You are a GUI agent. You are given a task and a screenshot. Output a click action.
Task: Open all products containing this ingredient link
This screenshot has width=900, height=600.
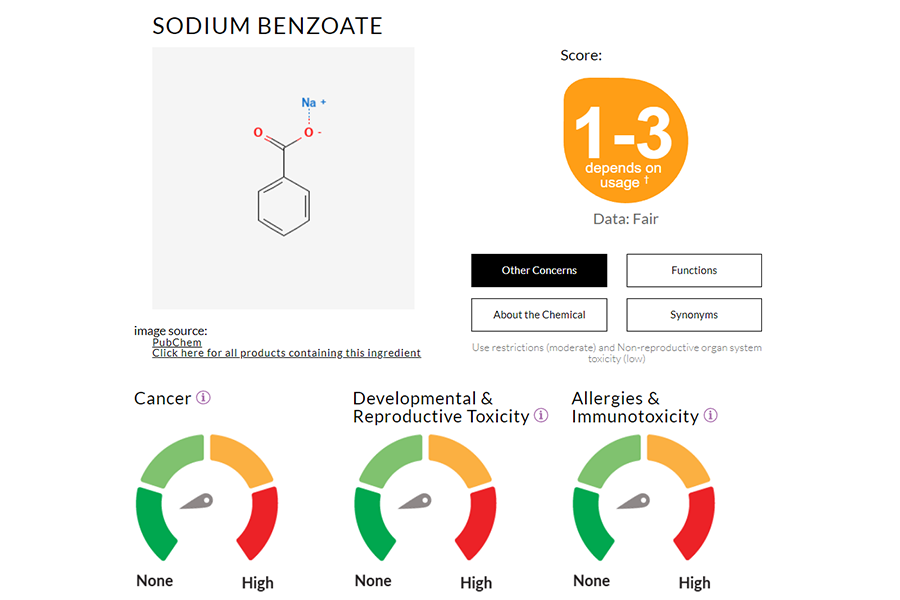click(286, 353)
